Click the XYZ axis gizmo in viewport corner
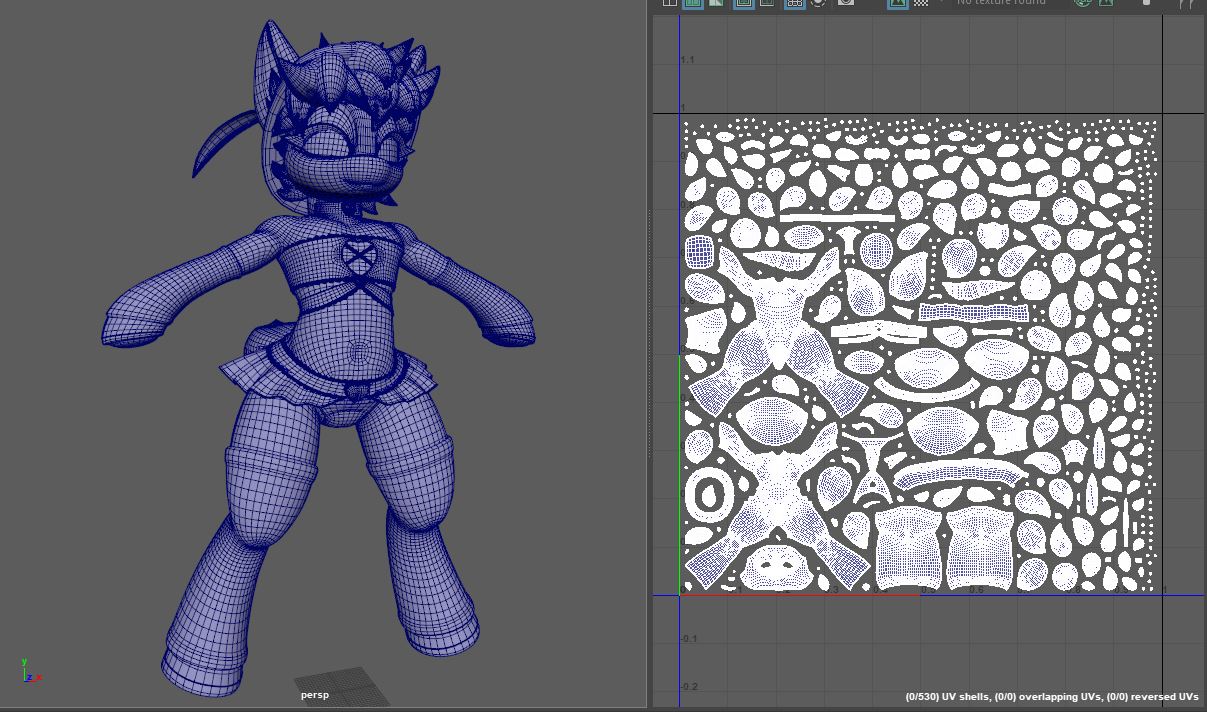Screen dimensions: 1207x712 tap(28, 671)
